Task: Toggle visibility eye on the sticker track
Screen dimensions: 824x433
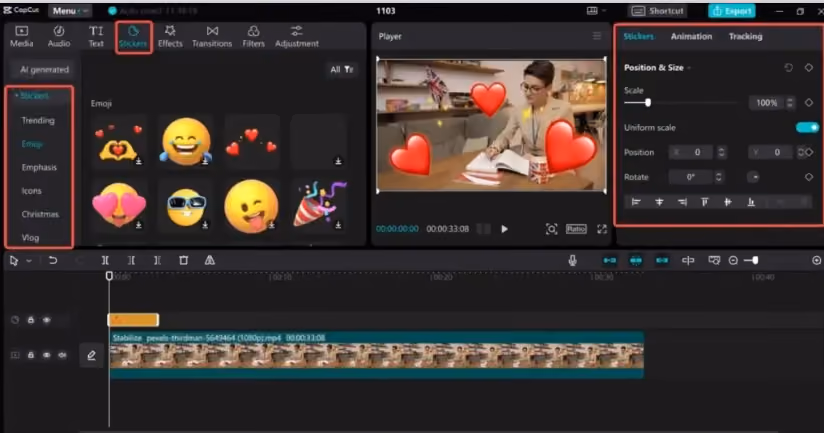Action: pyautogui.click(x=47, y=319)
